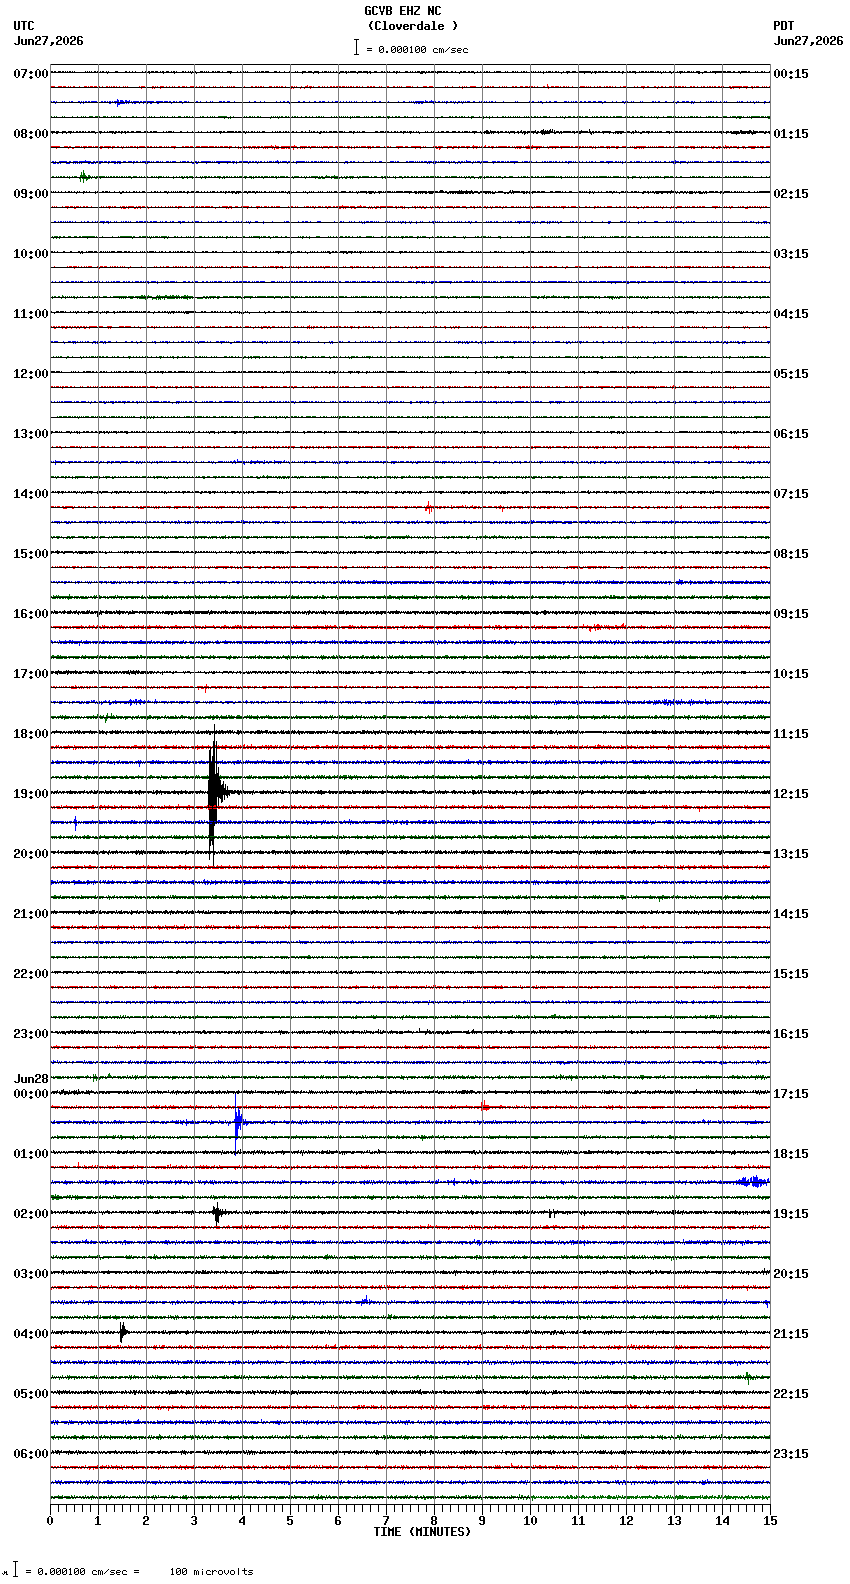
Task: Click the TIME (MINUTES) axis title
Action: pos(422,1531)
